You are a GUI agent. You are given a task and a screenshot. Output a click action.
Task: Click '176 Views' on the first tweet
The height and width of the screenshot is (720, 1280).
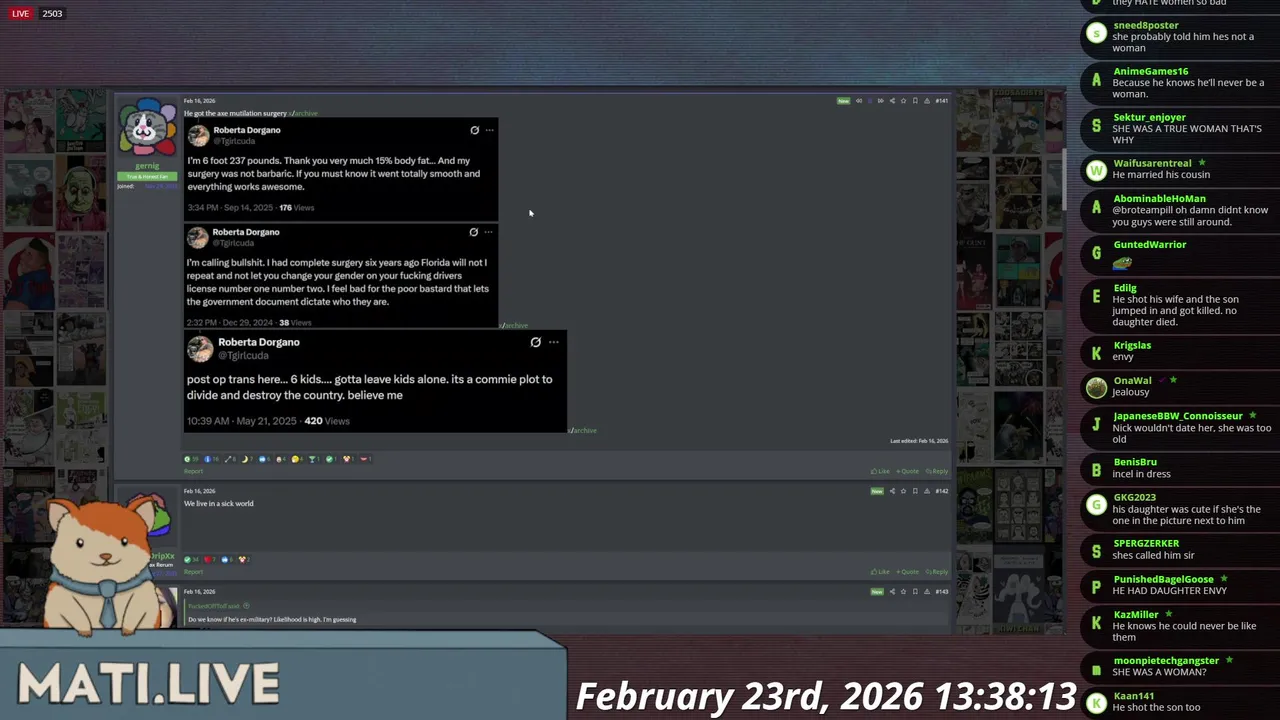coord(296,208)
